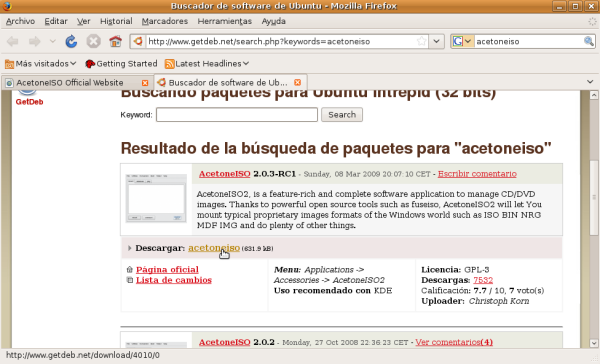Open the Ayuda menu
The height and width of the screenshot is (364, 600).
point(274,21)
